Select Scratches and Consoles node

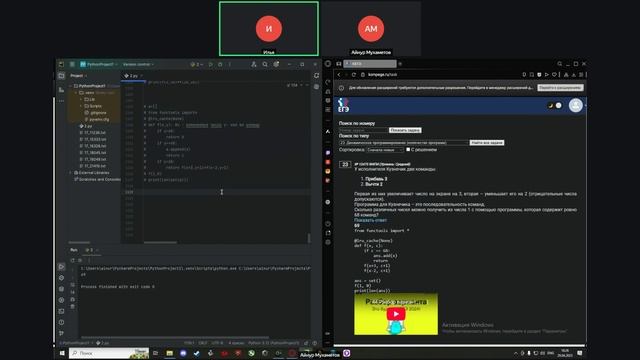point(97,179)
